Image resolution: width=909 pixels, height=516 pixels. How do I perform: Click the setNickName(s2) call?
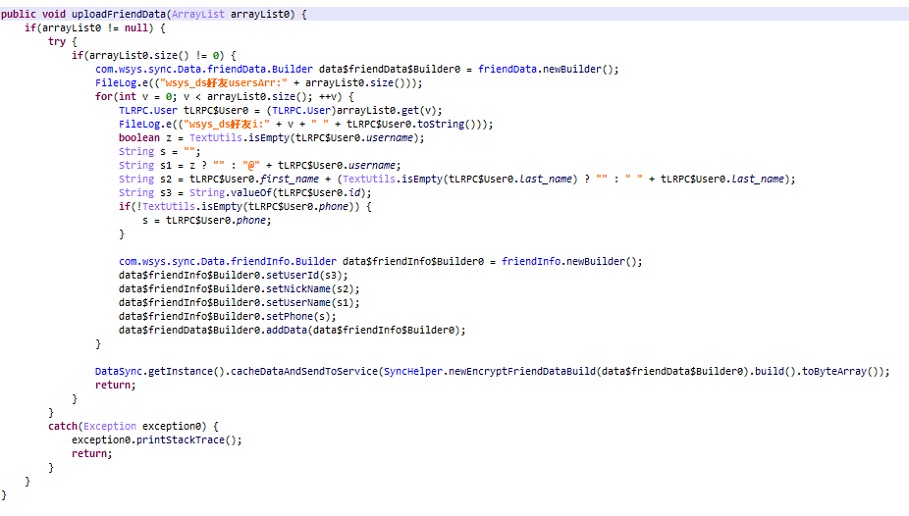point(310,289)
